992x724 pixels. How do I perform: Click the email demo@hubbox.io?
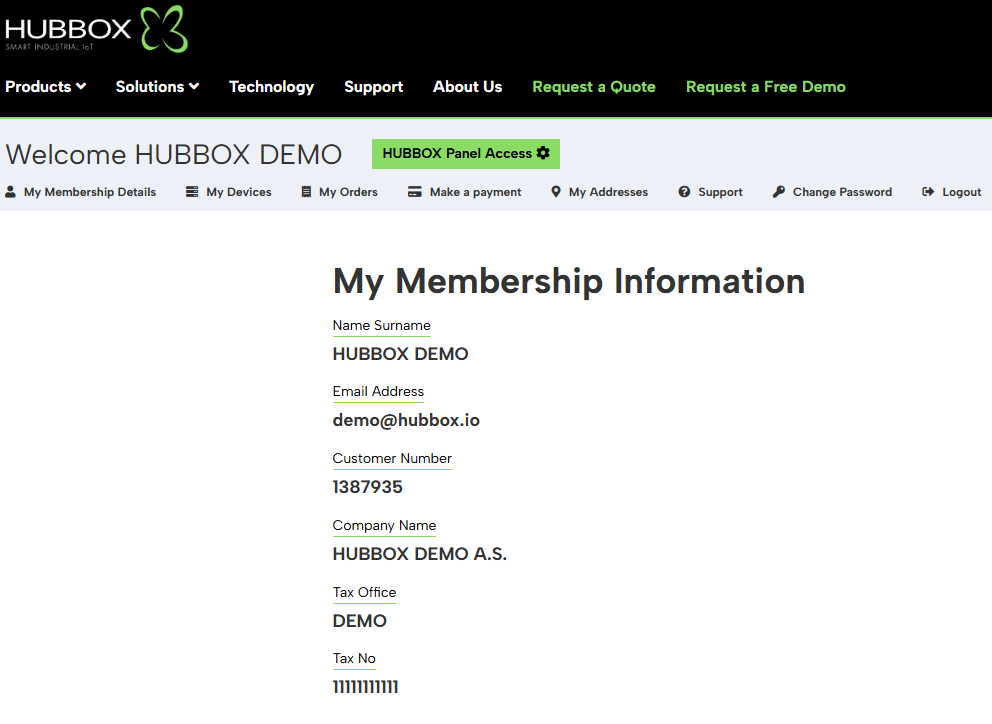pyautogui.click(x=406, y=420)
